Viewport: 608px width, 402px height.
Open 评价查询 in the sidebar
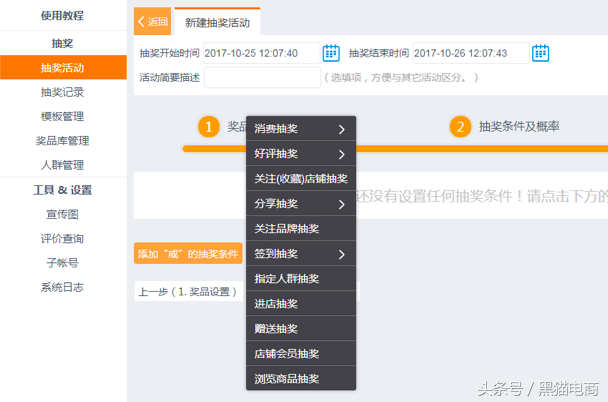click(x=62, y=239)
